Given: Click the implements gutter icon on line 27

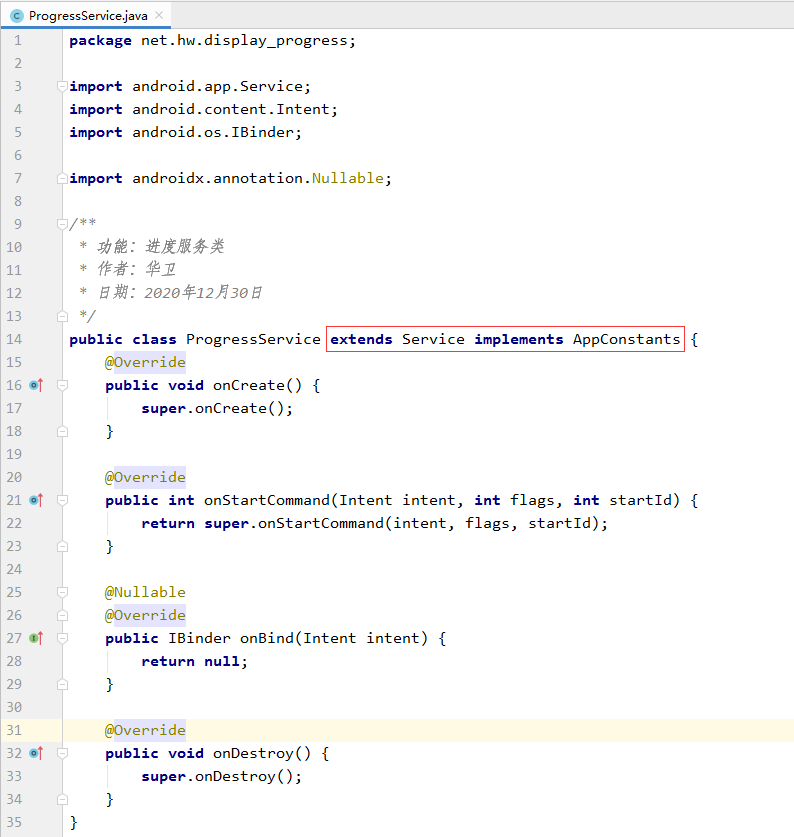Looking at the screenshot, I should coord(36,638).
